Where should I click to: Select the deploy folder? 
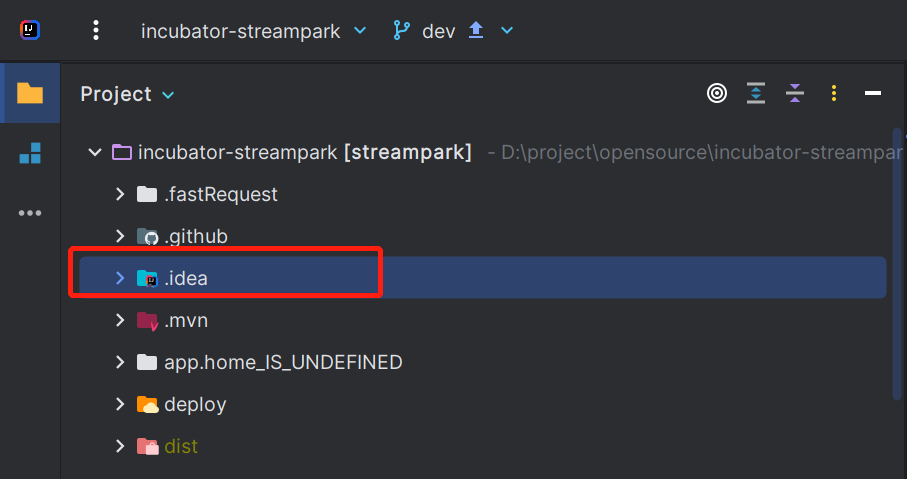tap(194, 405)
